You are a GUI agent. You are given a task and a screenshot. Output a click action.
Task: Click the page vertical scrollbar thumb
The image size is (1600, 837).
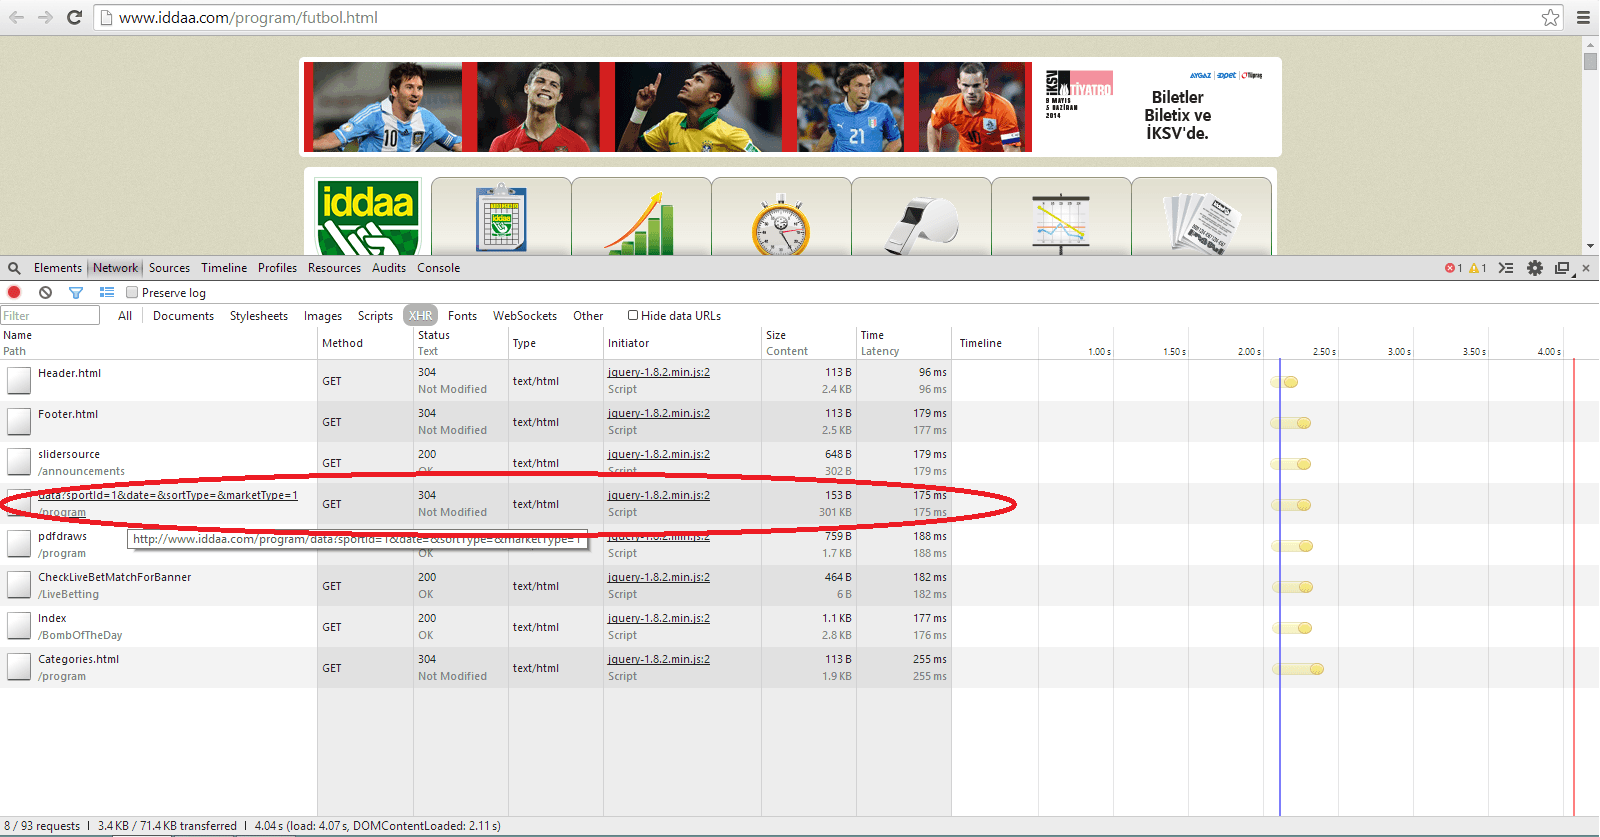1590,61
